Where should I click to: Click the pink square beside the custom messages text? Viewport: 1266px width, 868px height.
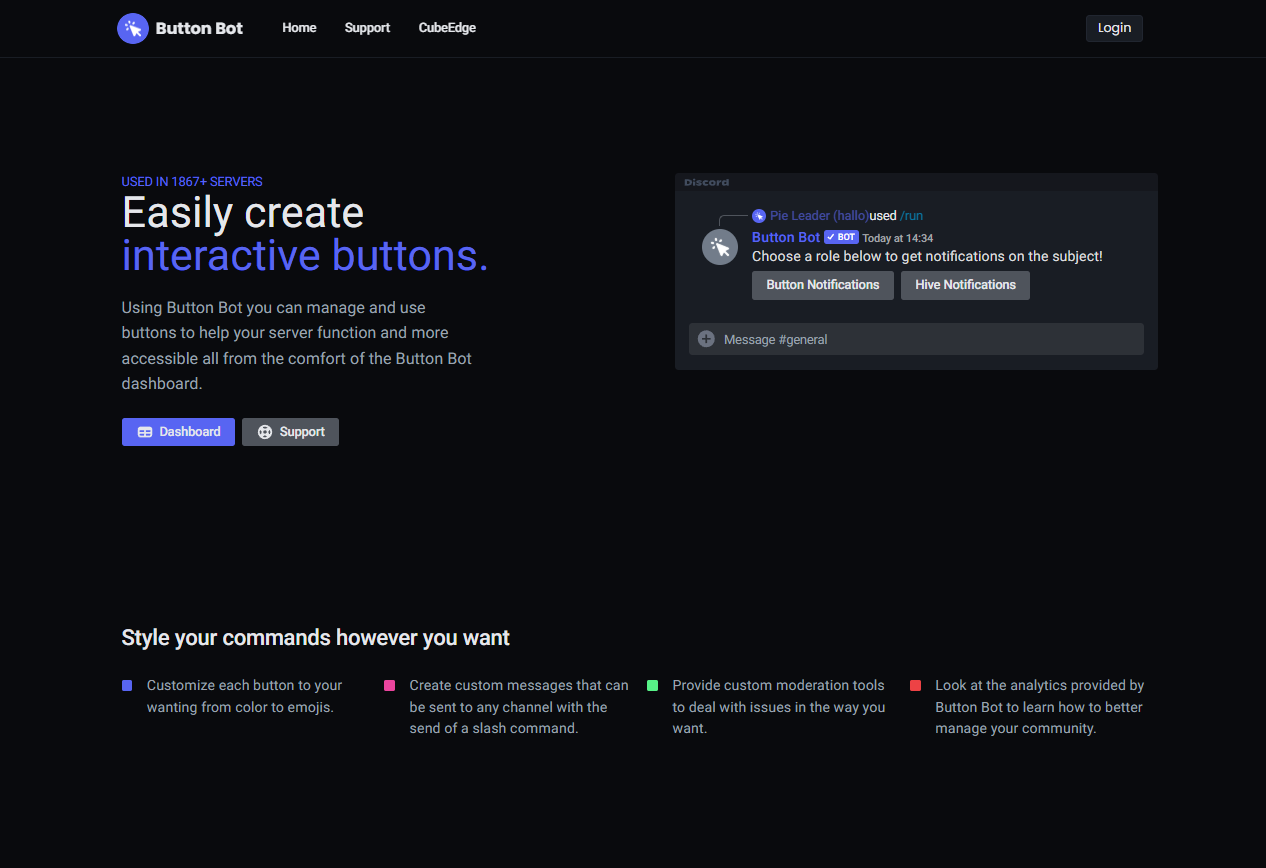tap(389, 686)
